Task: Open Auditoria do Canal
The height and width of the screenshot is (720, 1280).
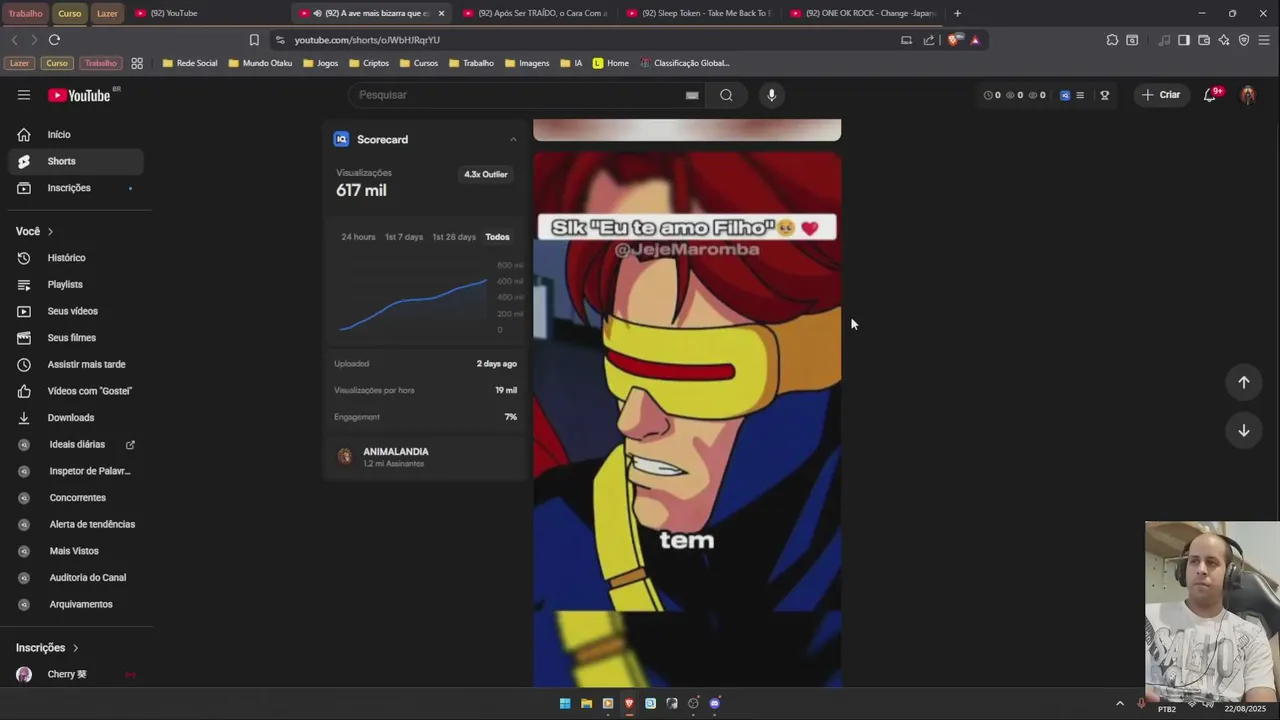Action: (76, 578)
